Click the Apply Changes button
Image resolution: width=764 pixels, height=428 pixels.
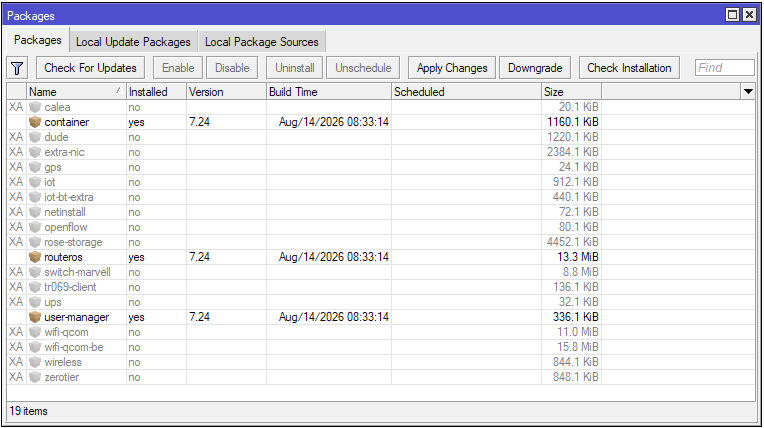click(x=452, y=68)
